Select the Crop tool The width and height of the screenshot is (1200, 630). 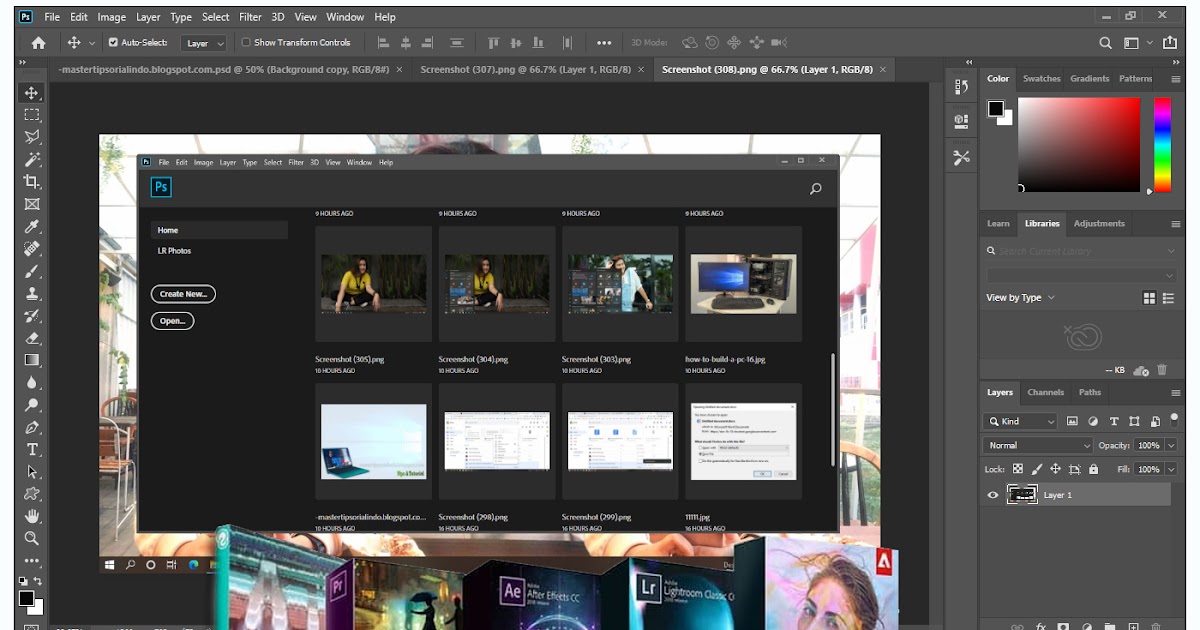(32, 181)
